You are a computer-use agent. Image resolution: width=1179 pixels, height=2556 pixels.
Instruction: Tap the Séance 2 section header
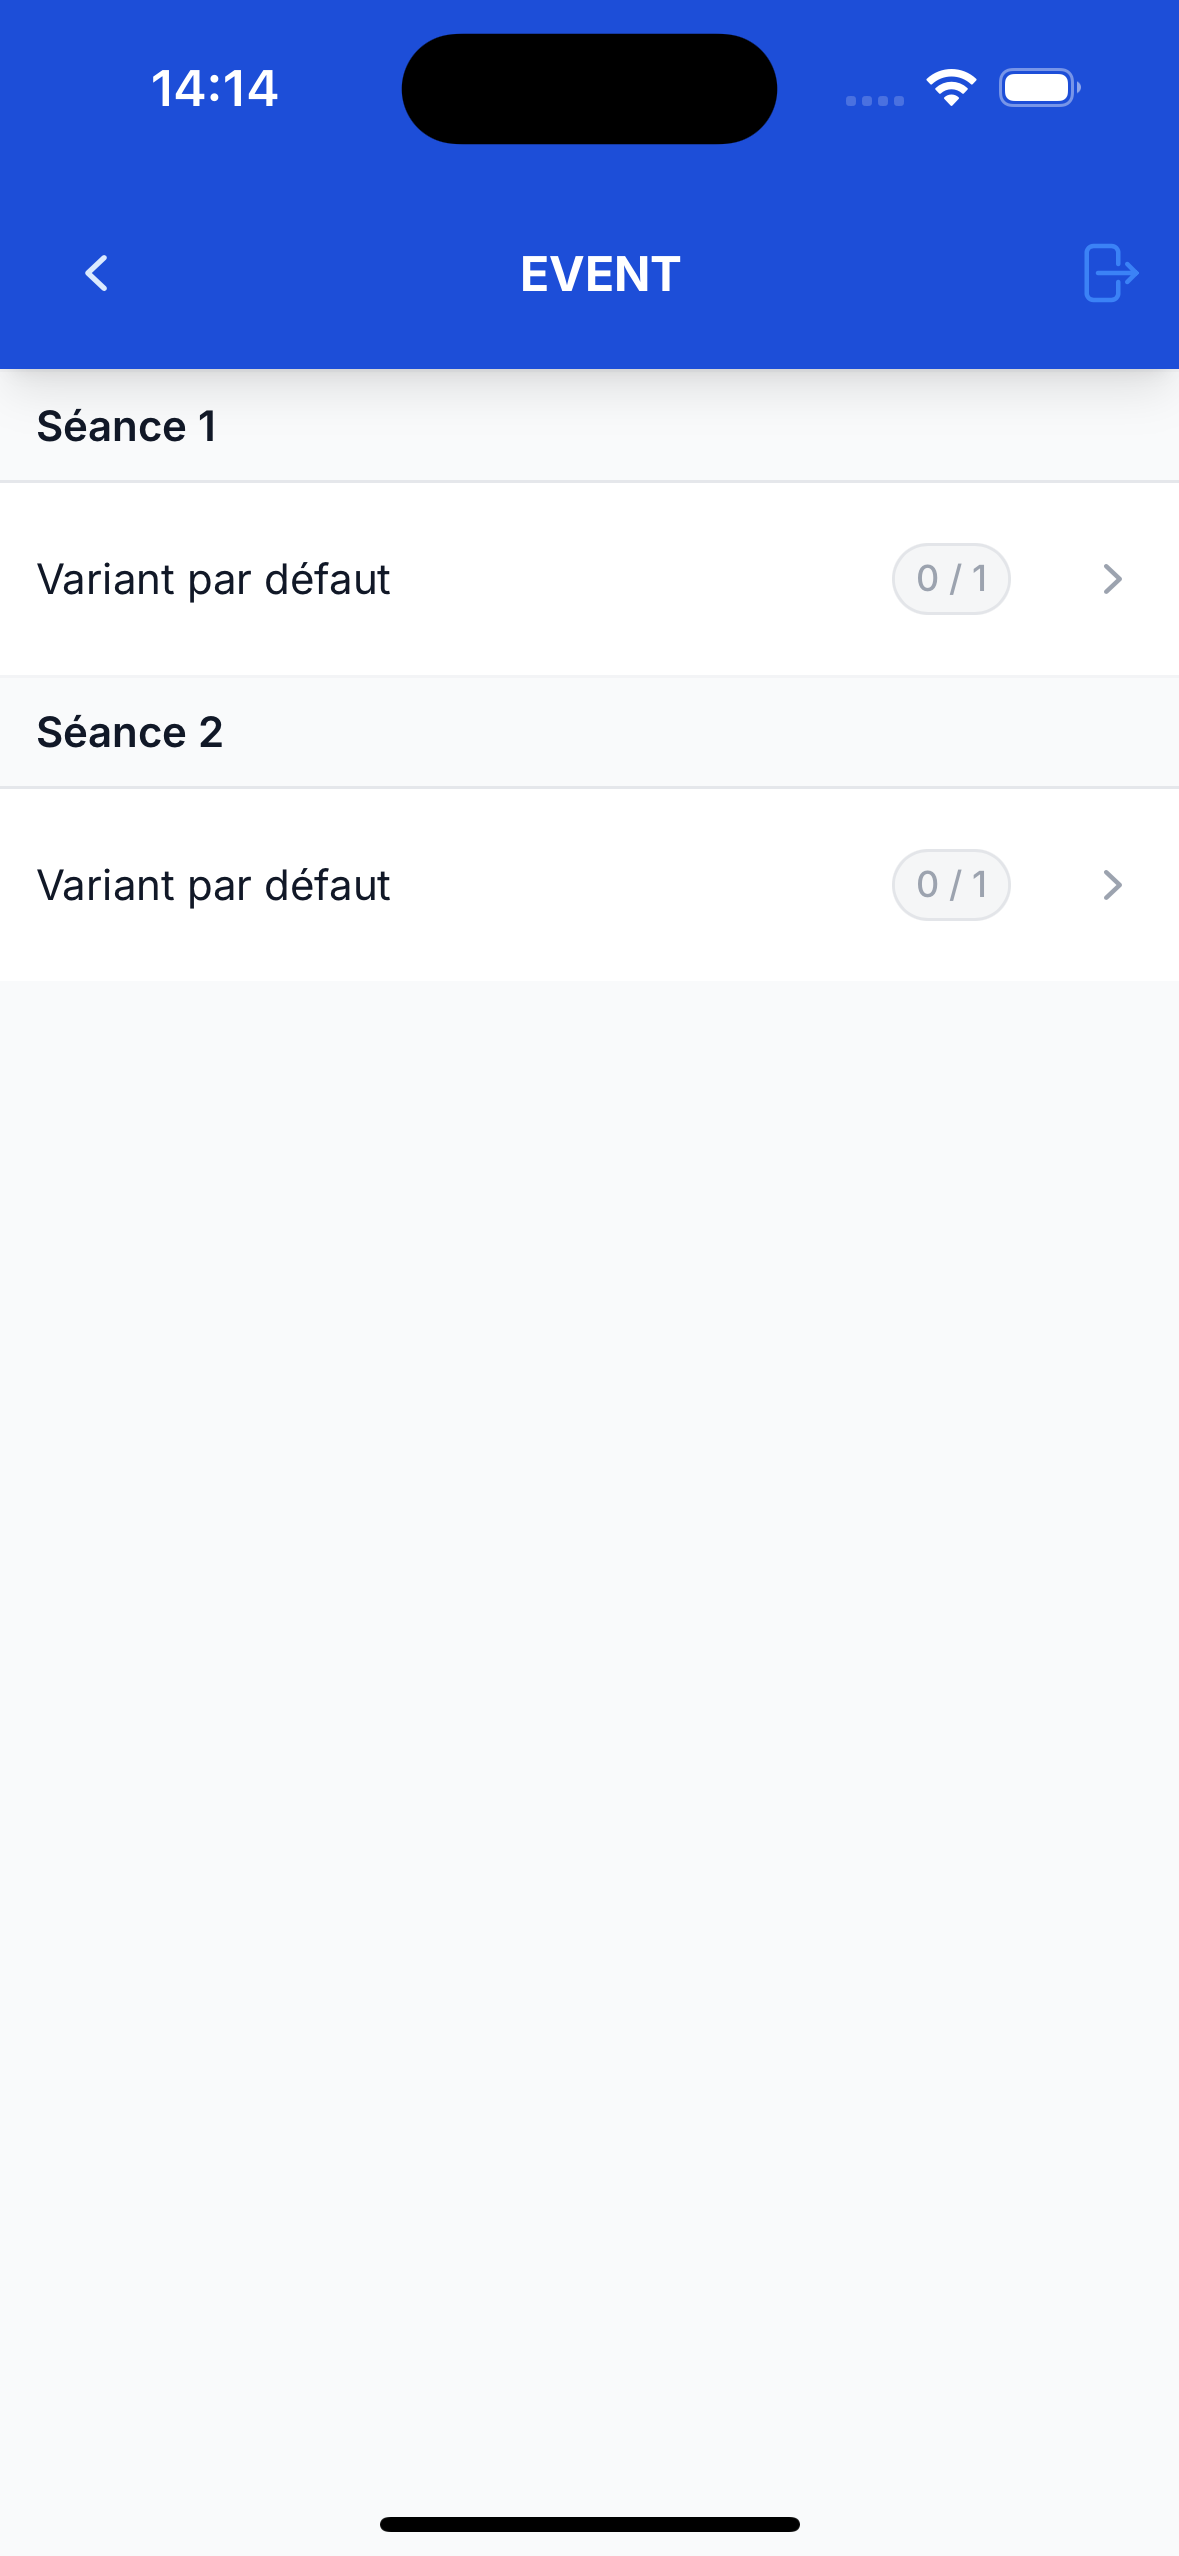130,733
